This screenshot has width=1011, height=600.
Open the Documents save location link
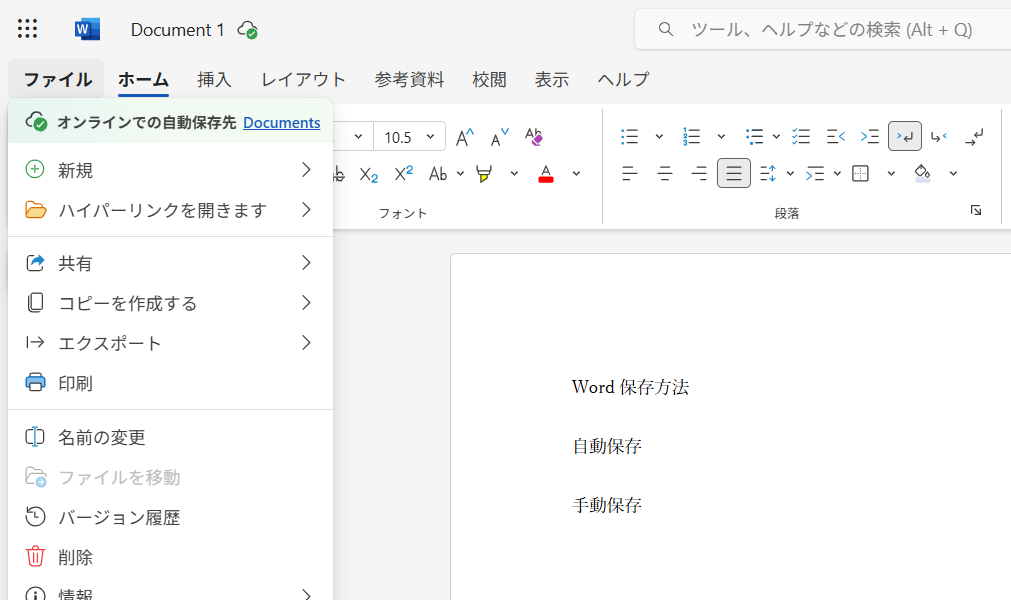282,122
